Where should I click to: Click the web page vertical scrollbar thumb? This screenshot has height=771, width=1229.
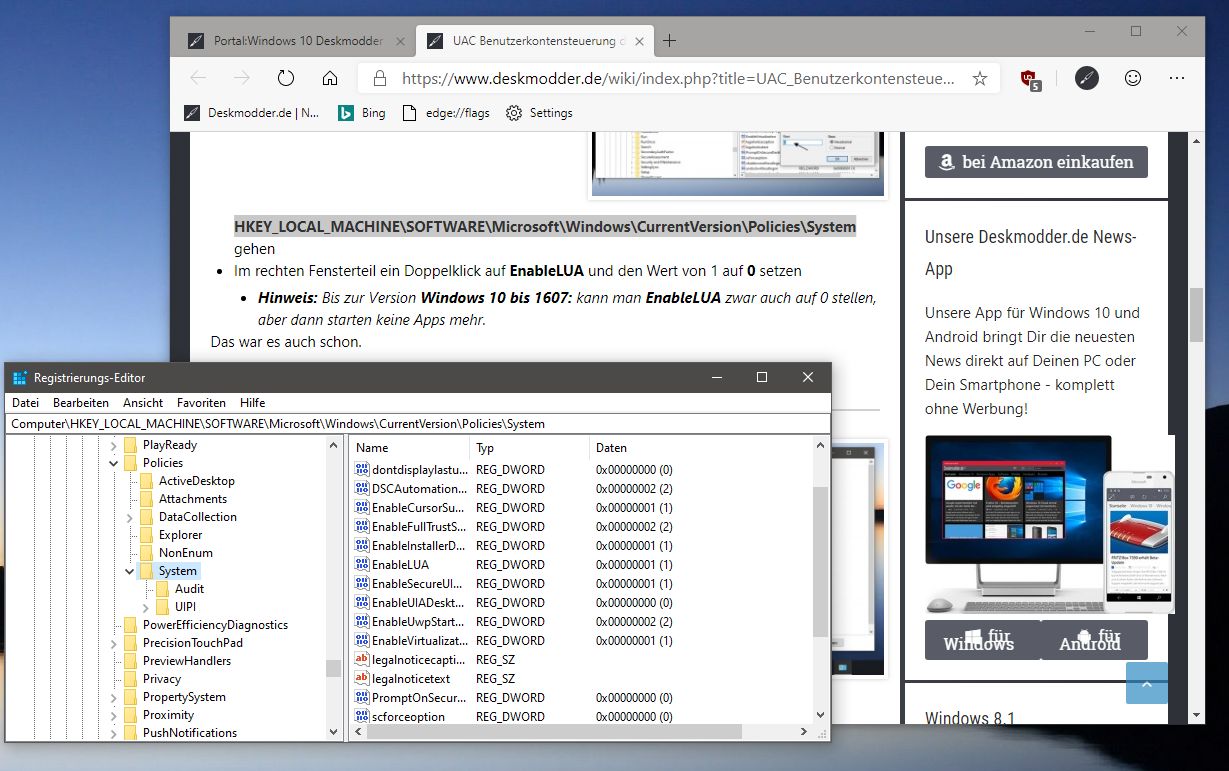(1196, 316)
